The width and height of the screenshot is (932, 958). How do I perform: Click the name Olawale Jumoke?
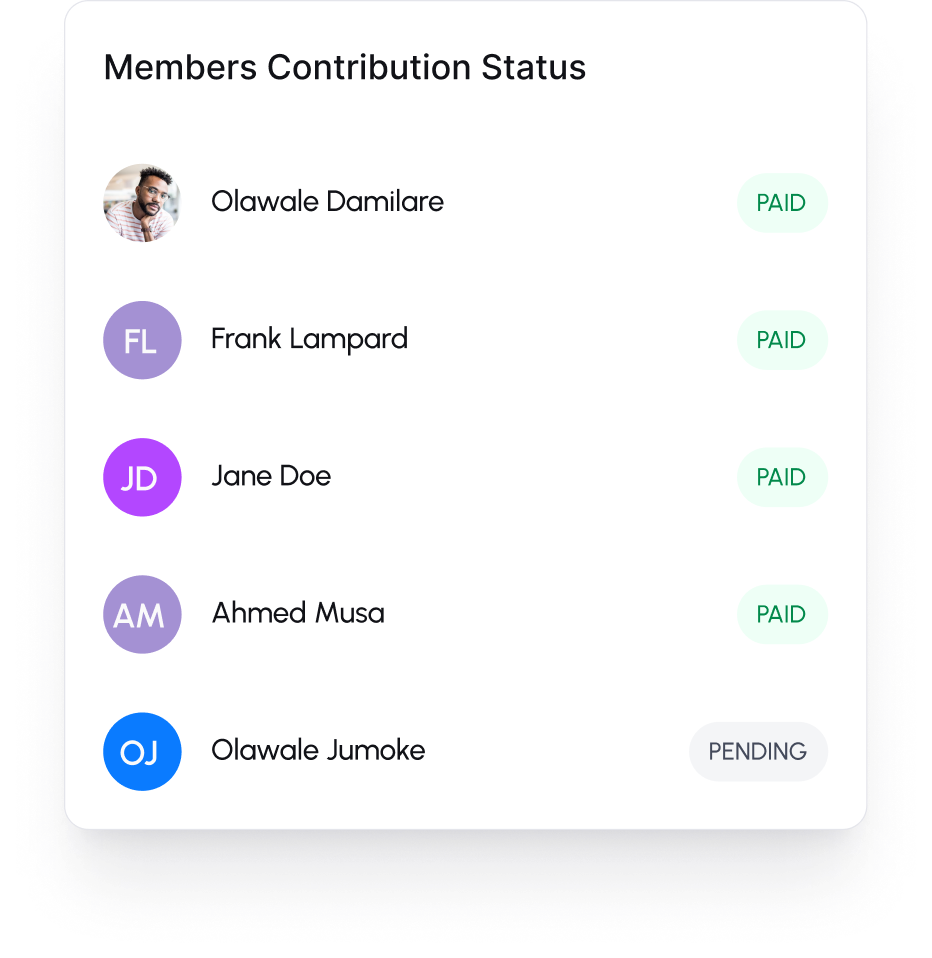click(318, 750)
